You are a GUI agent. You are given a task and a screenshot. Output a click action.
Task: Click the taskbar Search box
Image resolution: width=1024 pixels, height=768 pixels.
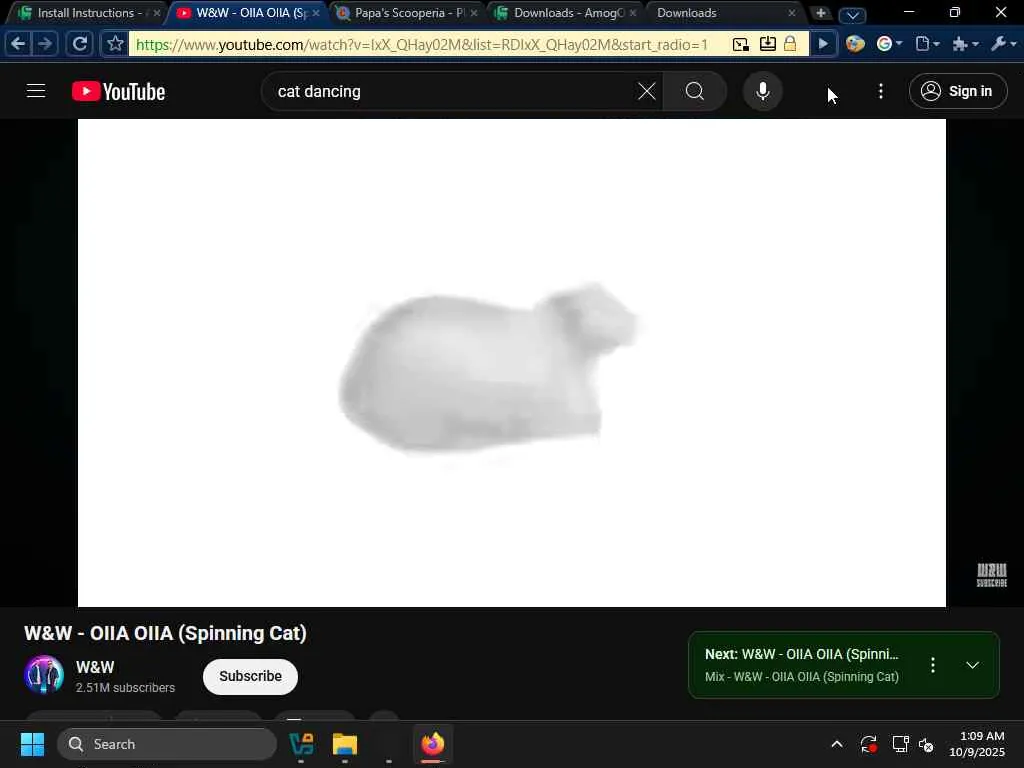tap(167, 744)
